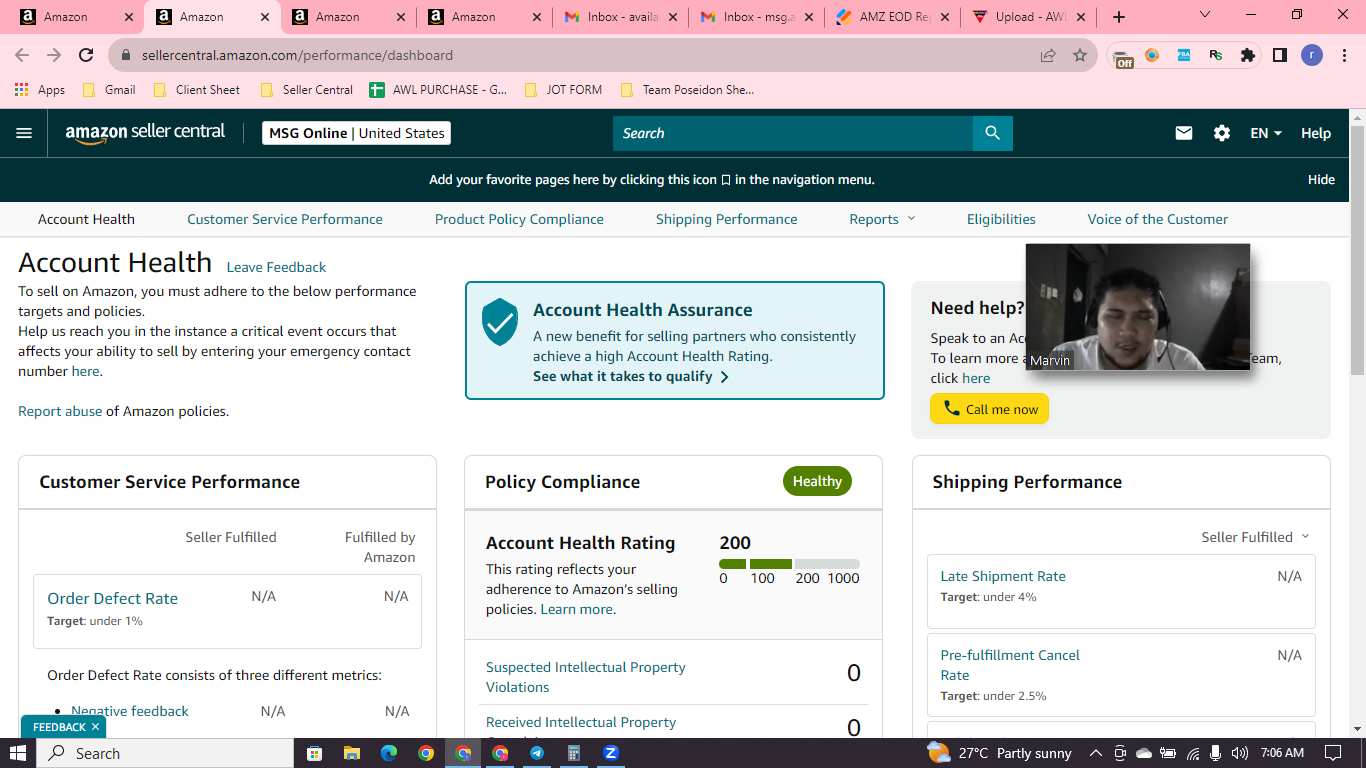Image resolution: width=1366 pixels, height=768 pixels.
Task: Open the EN language dropdown
Action: [x=1266, y=133]
